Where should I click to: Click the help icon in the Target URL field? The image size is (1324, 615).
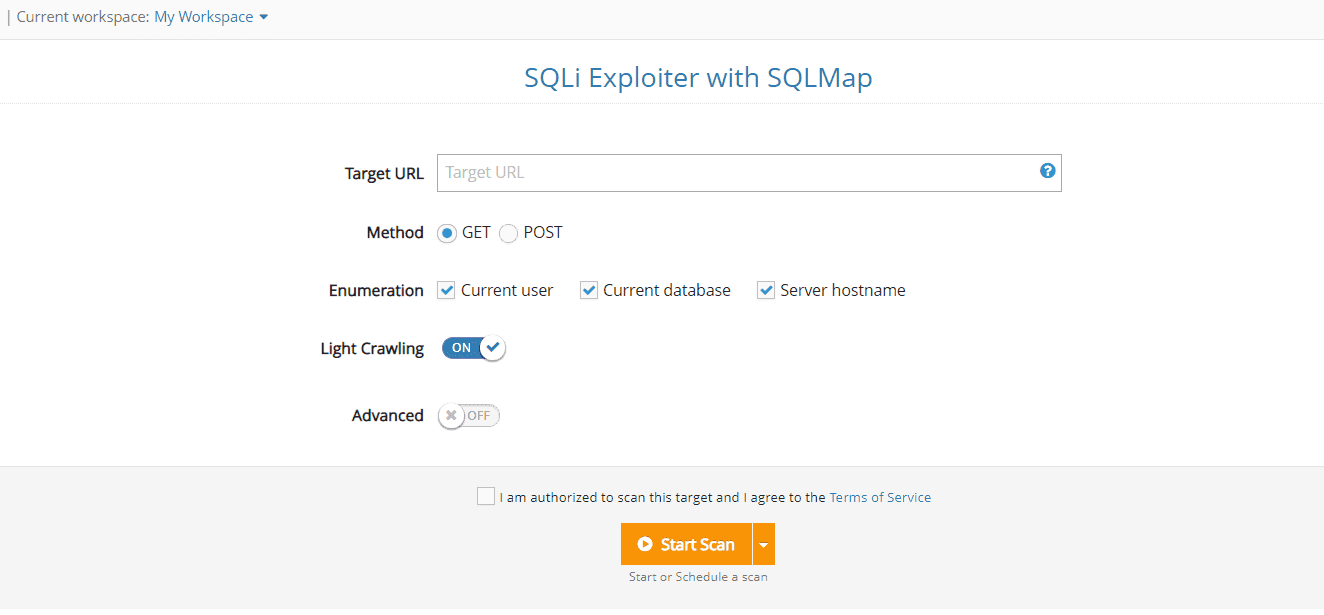coord(1047,171)
